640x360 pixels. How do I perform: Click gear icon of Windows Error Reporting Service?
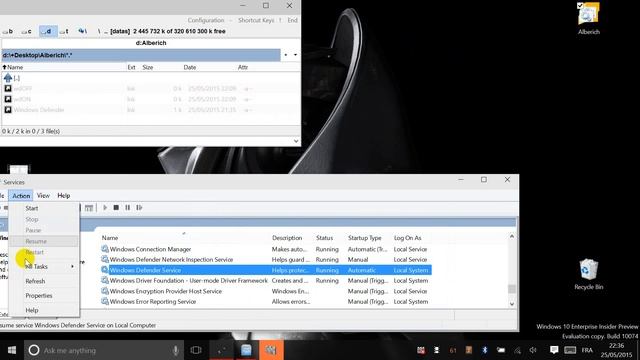tap(105, 301)
